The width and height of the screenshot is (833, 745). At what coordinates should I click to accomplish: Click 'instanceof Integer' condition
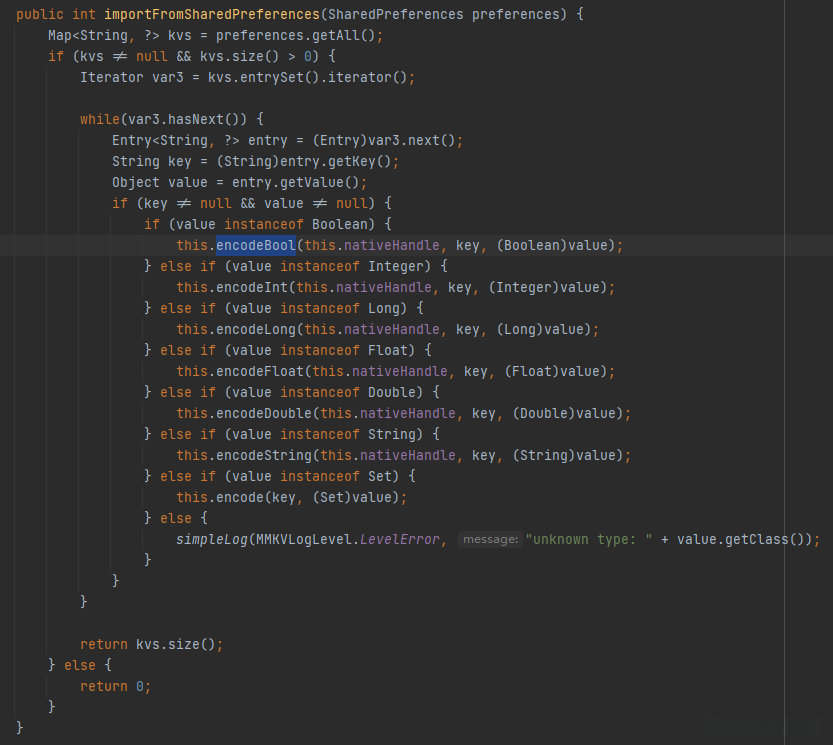click(x=352, y=266)
